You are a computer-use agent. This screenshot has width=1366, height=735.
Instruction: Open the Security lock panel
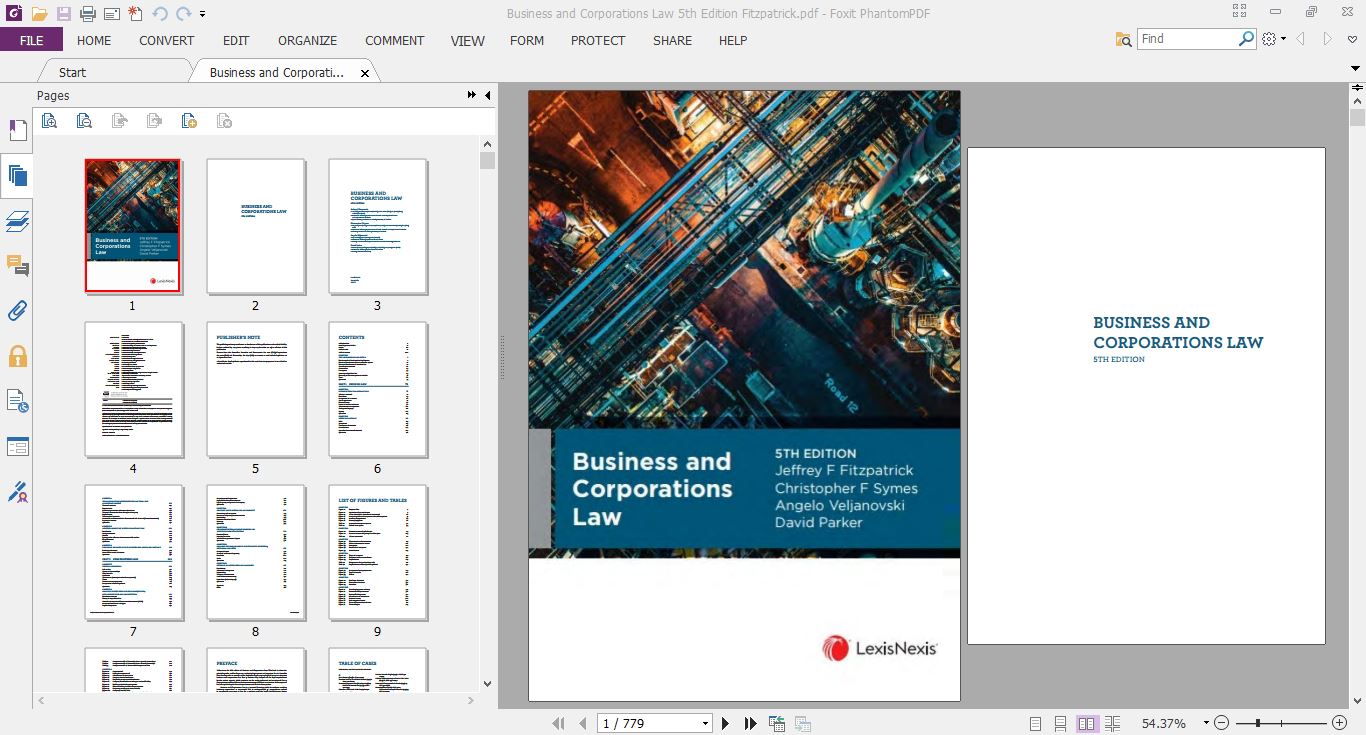17,356
